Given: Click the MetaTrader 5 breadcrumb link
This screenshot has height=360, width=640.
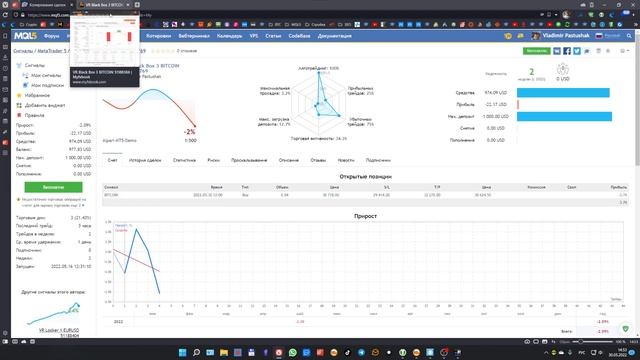Looking at the screenshot, I should click(x=53, y=51).
